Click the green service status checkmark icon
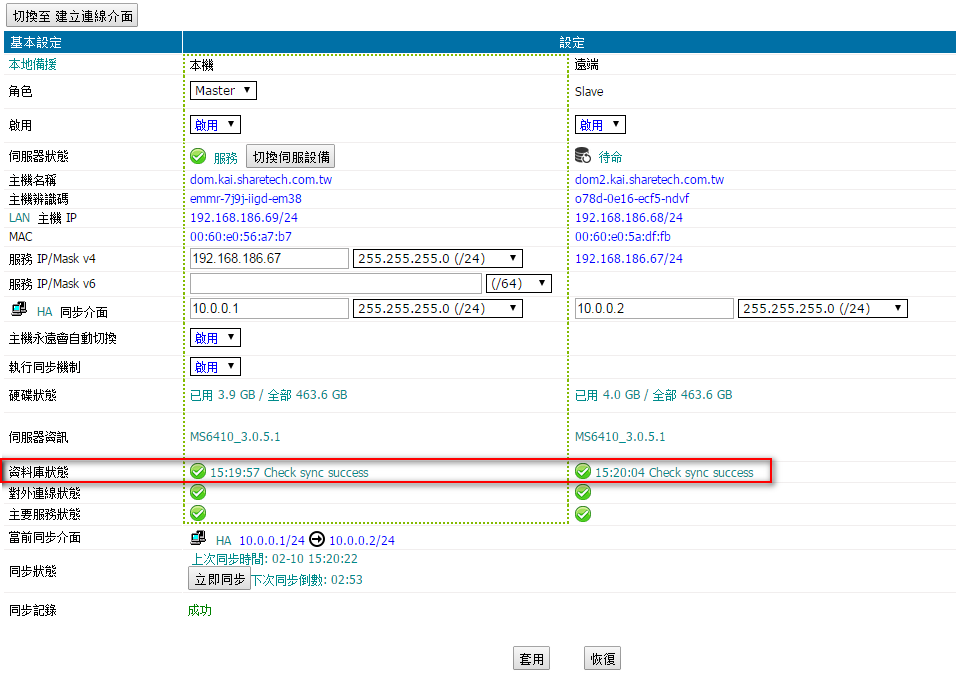 click(198, 157)
